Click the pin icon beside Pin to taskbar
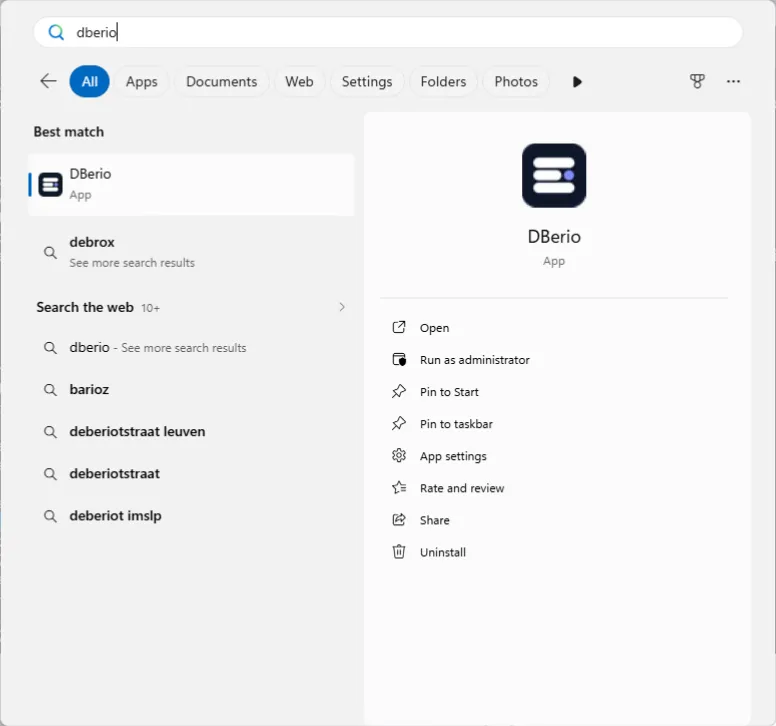 399,424
